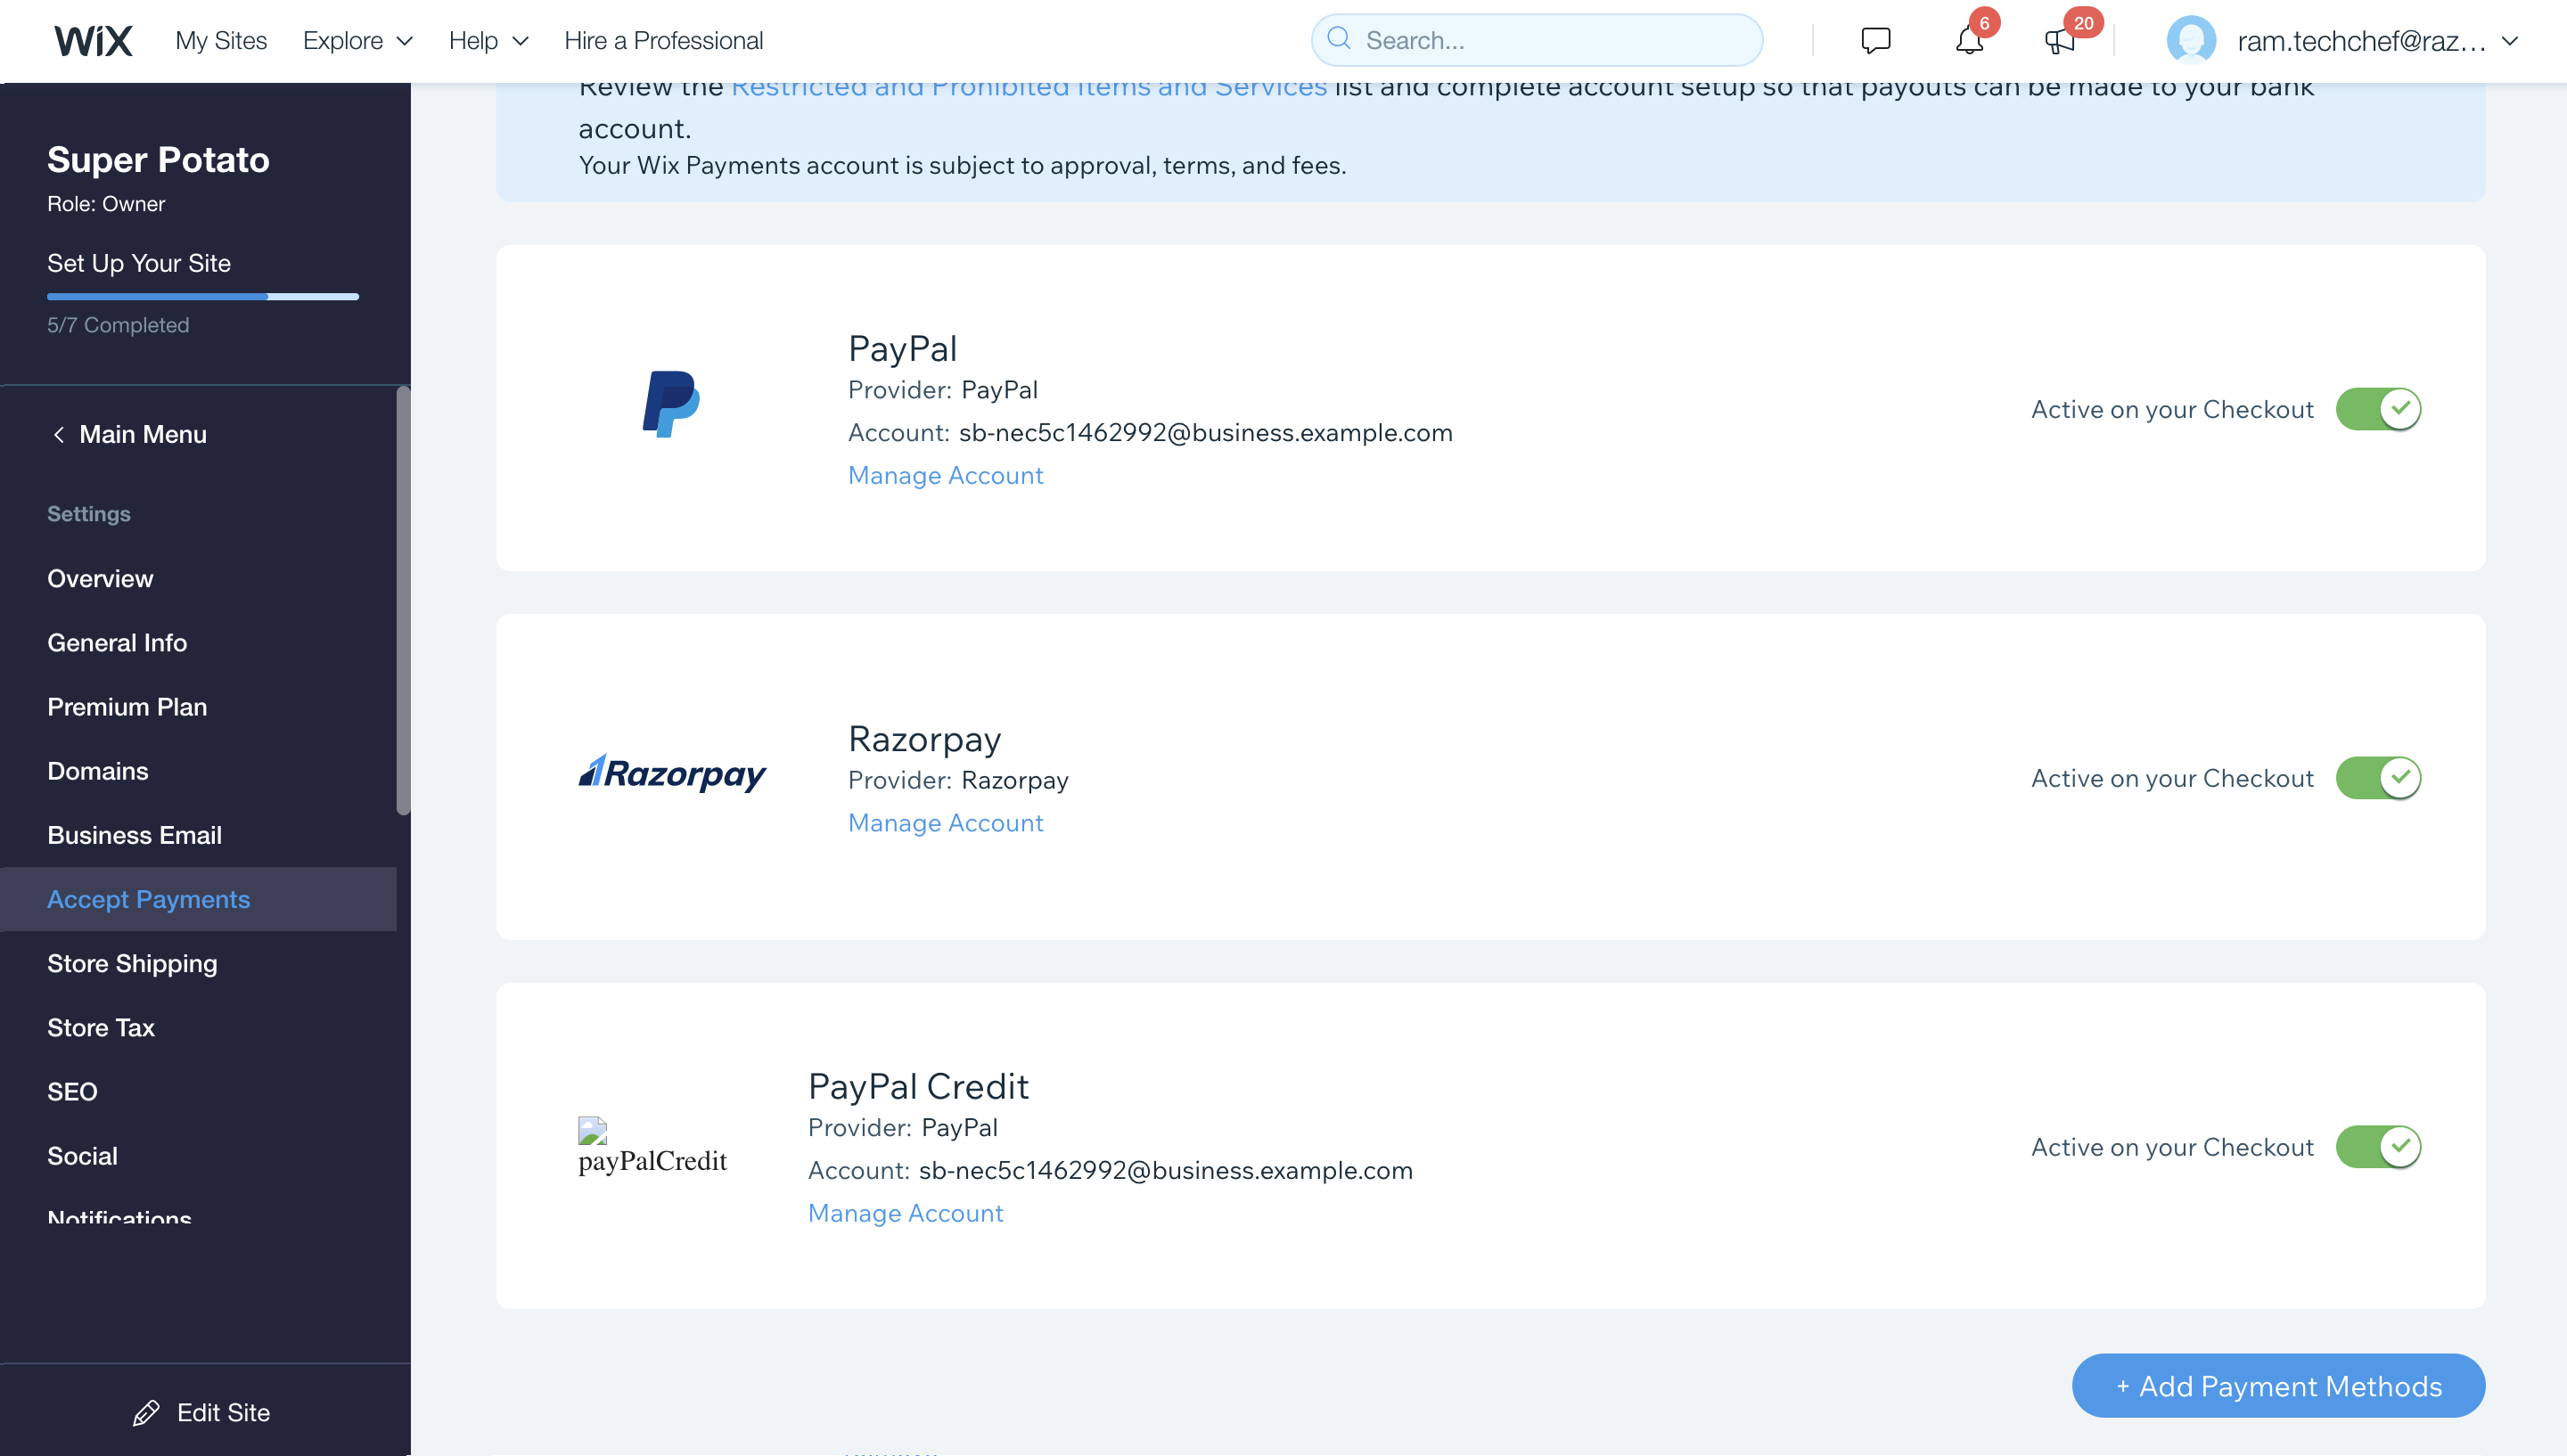Click the Razorpay title text
The image size is (2567, 1456).
pyautogui.click(x=924, y=739)
